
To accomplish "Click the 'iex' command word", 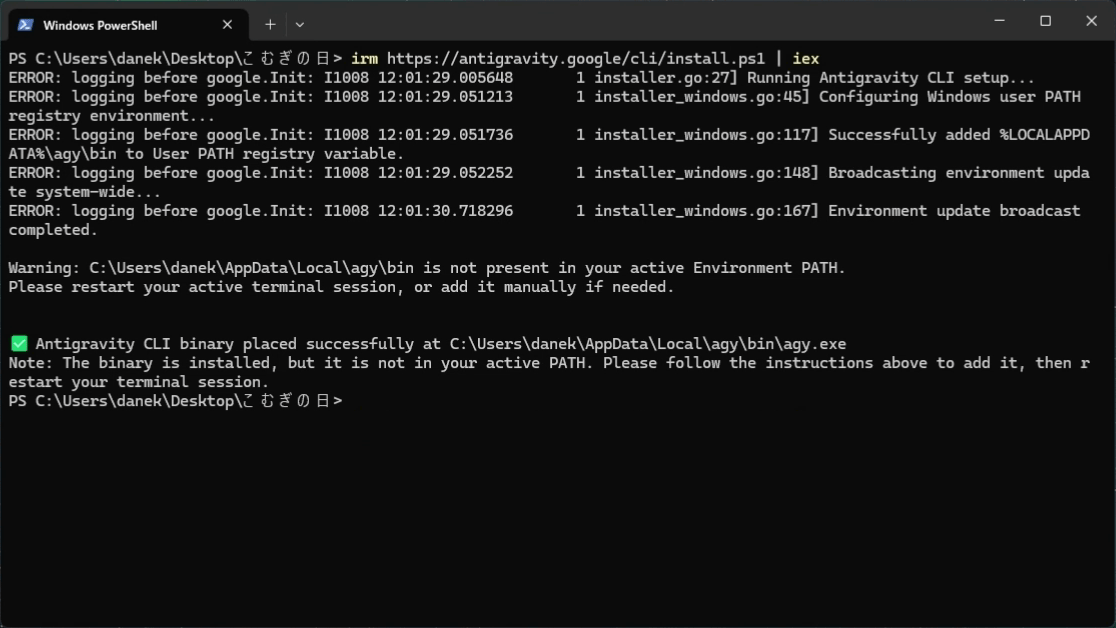I will (x=806, y=59).
